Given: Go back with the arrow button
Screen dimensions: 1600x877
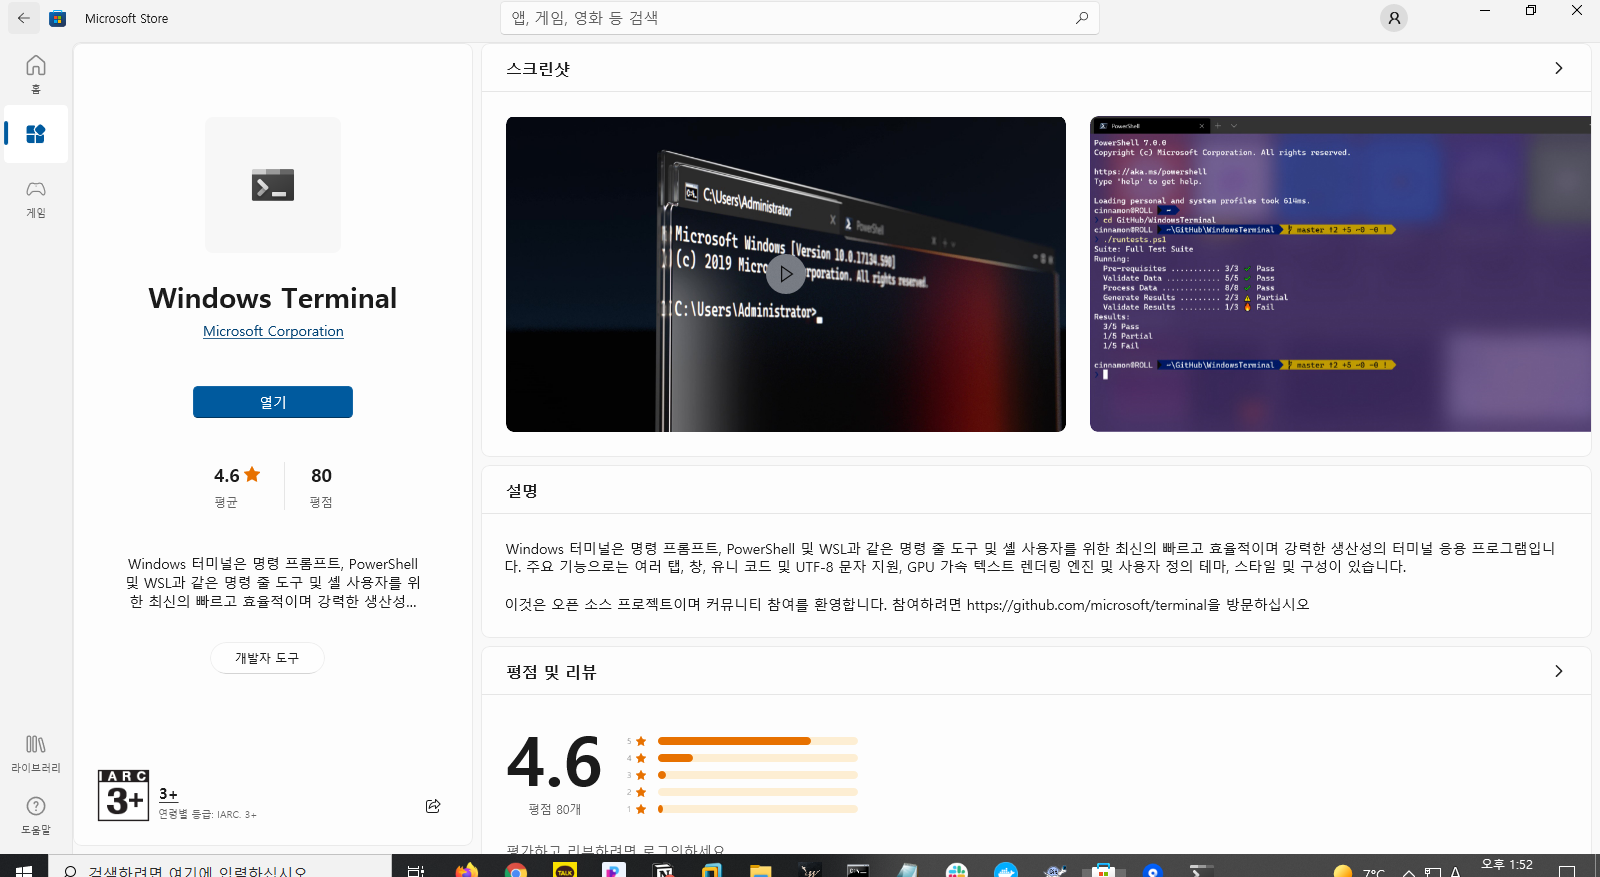Looking at the screenshot, I should [x=24, y=18].
